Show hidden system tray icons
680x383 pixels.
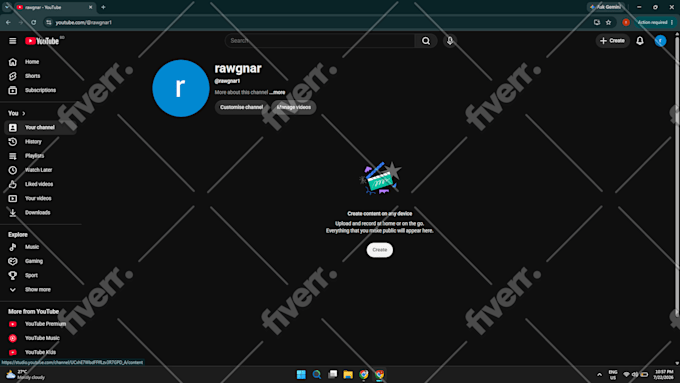point(599,375)
